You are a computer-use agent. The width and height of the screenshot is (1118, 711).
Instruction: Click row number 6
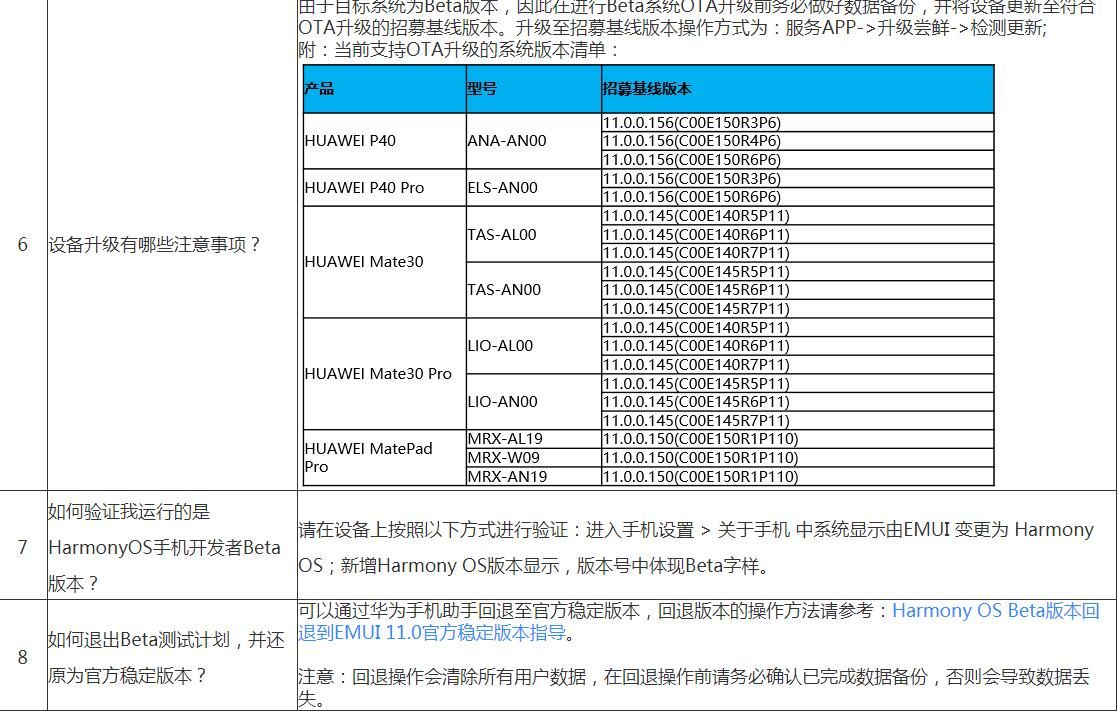pos(23,245)
